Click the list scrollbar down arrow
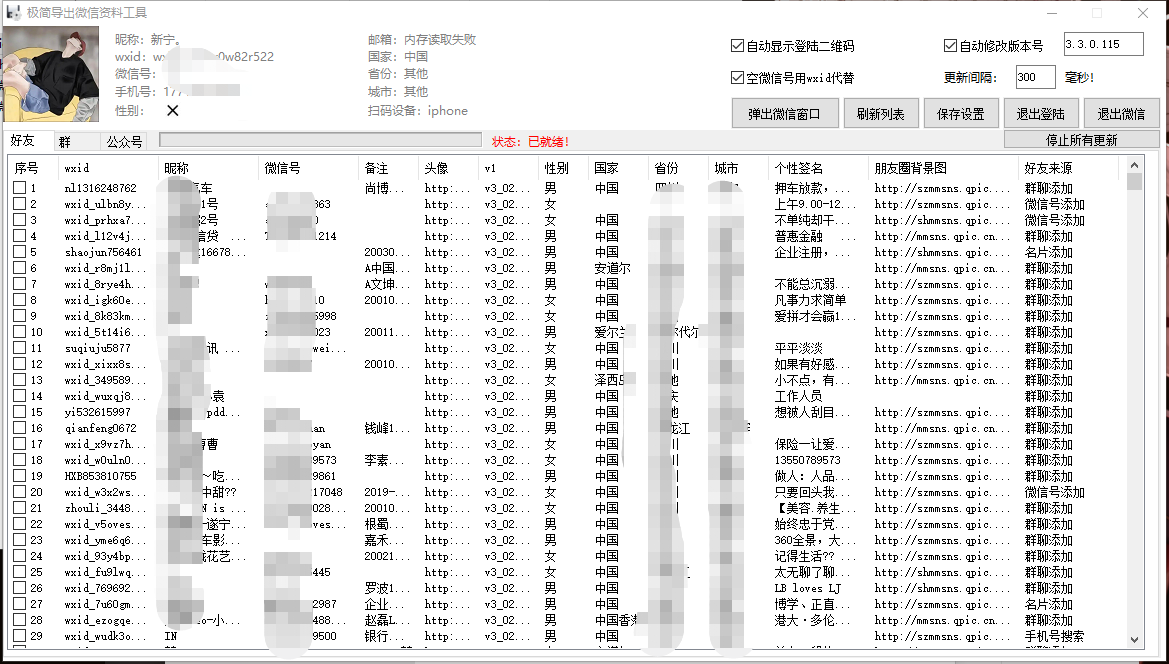 pyautogui.click(x=1134, y=639)
